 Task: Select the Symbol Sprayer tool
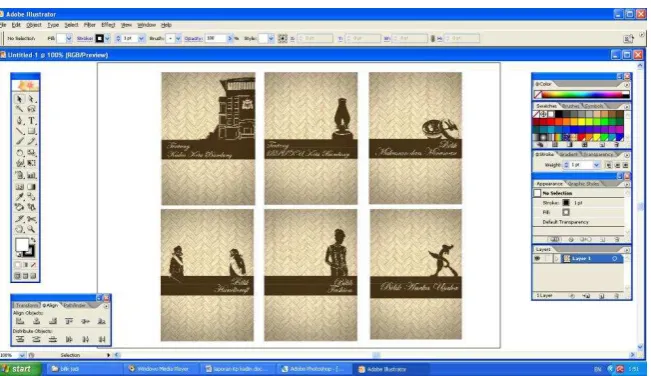[x=19, y=175]
